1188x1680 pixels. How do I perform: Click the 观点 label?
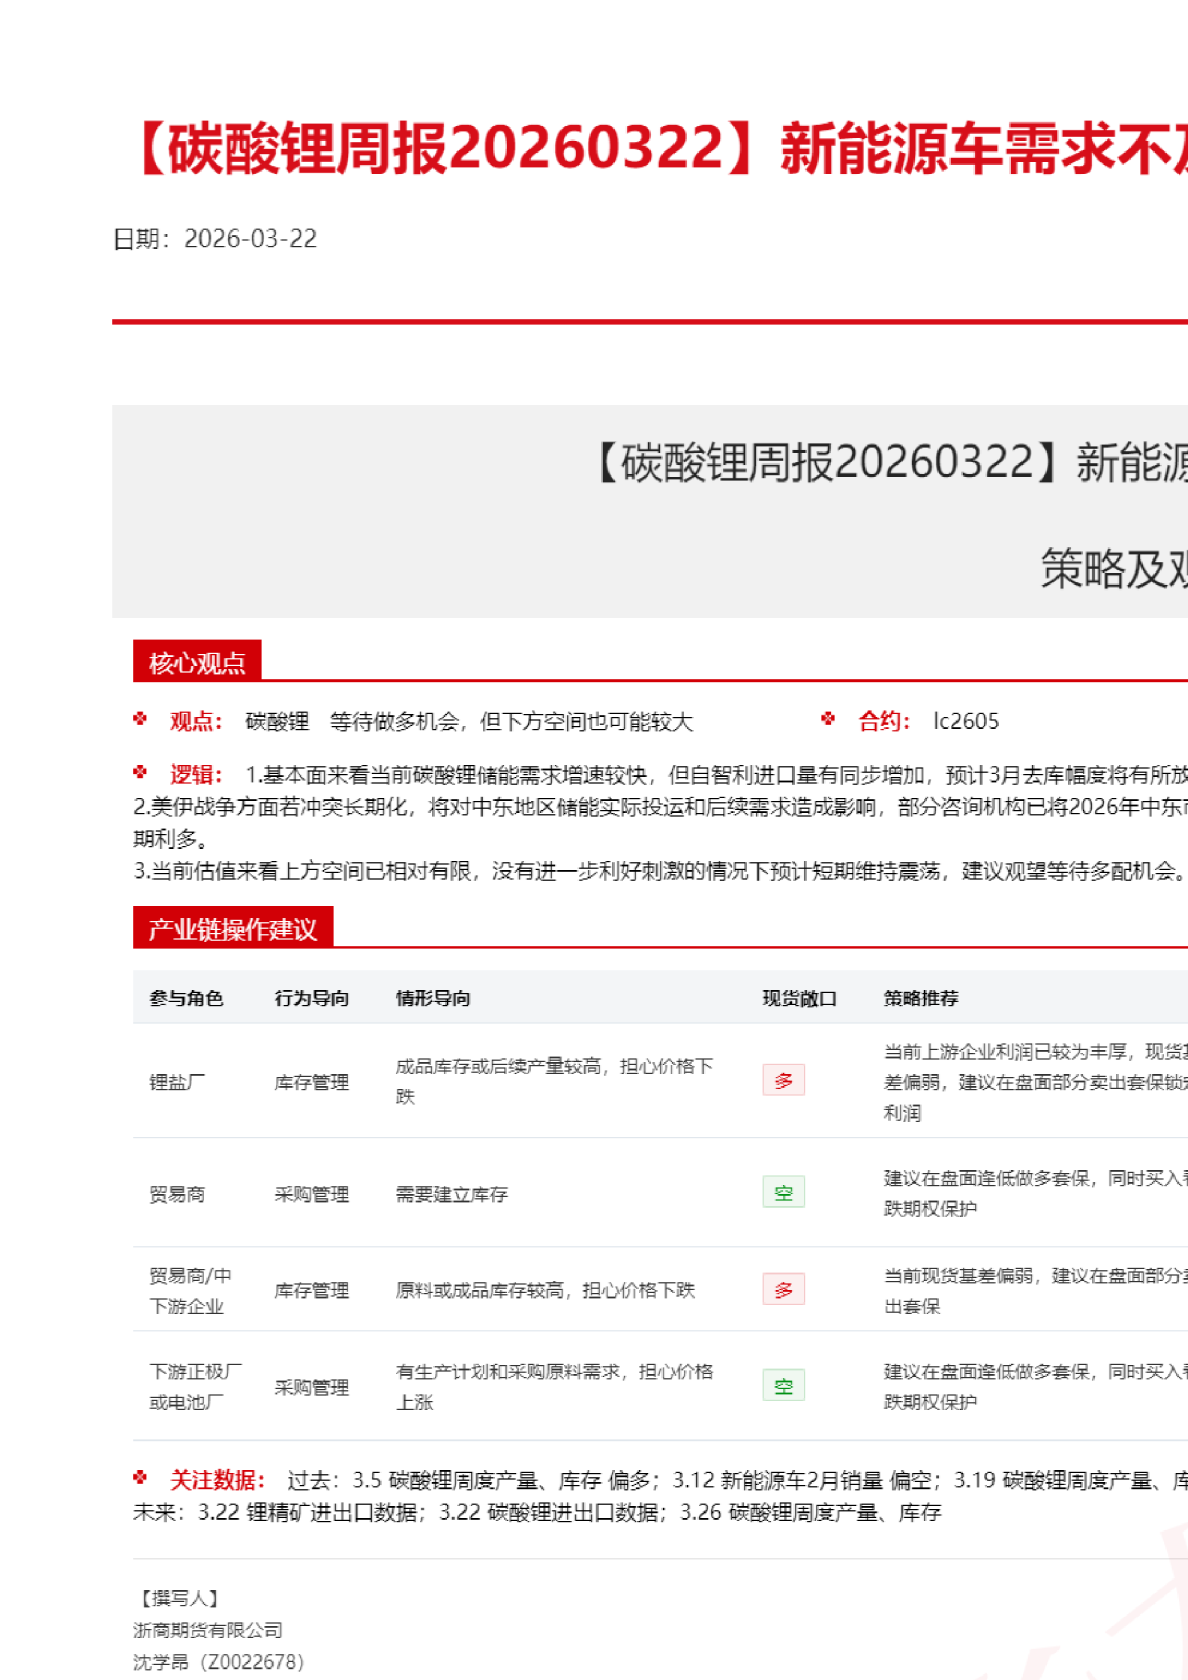tap(196, 721)
